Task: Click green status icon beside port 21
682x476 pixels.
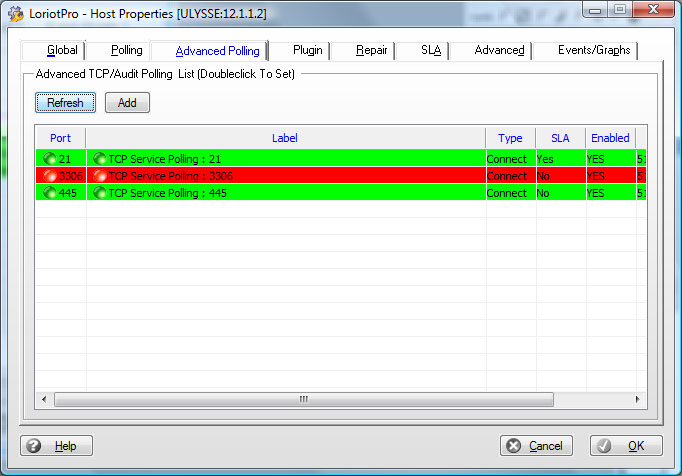Action: (50, 159)
